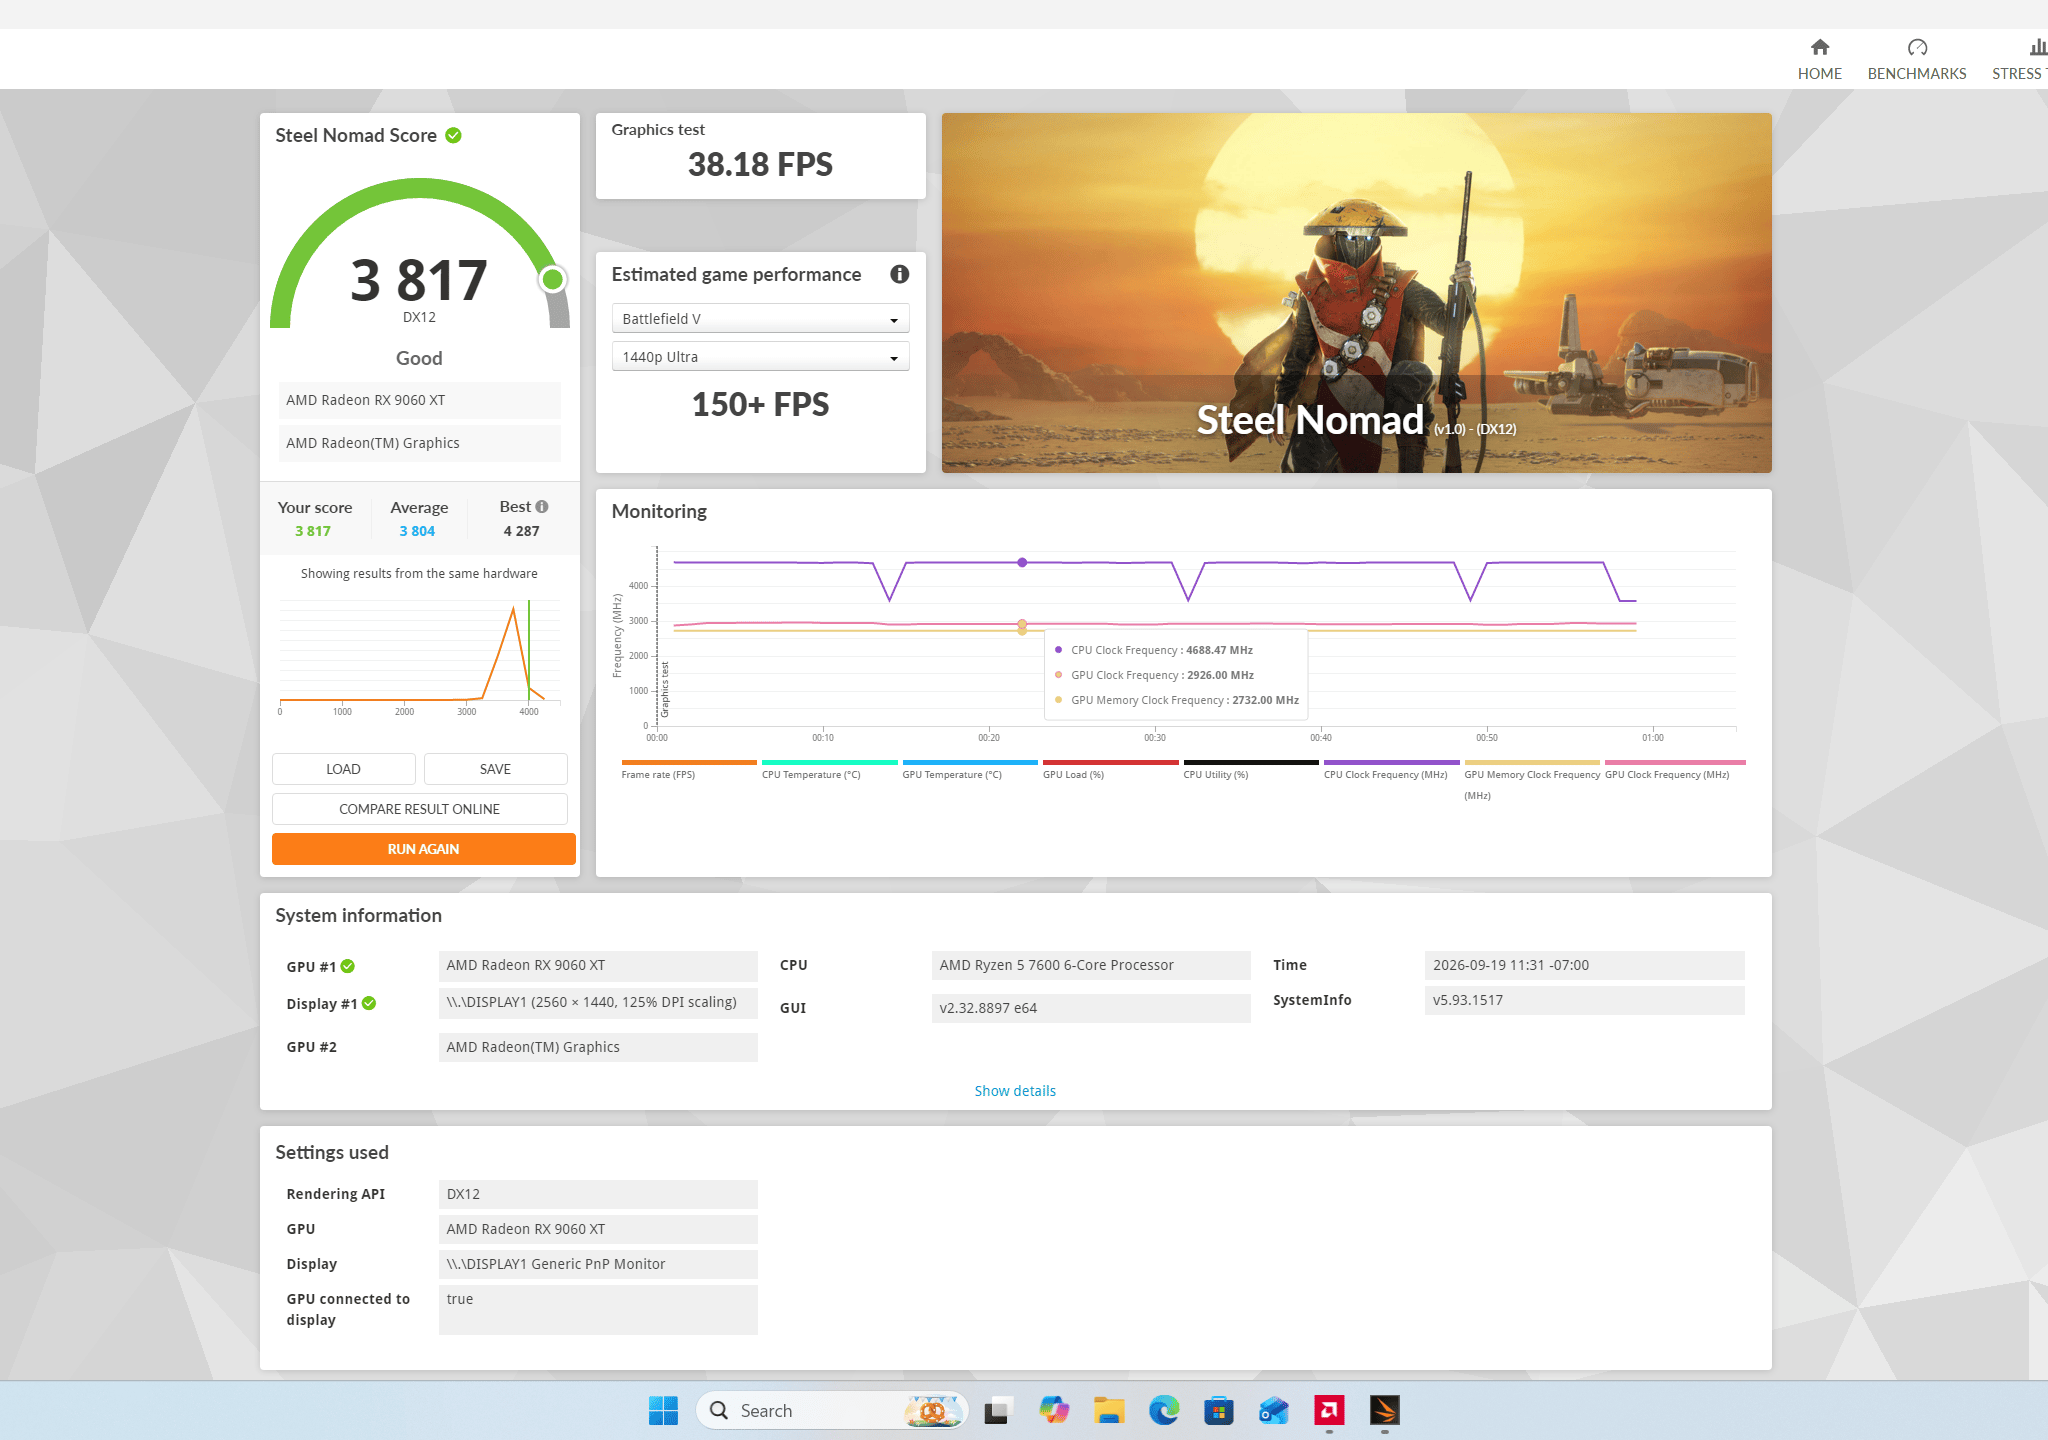The height and width of the screenshot is (1440, 2048).
Task: Click the Graphics test 38.18 FPS value
Action: pyautogui.click(x=760, y=164)
